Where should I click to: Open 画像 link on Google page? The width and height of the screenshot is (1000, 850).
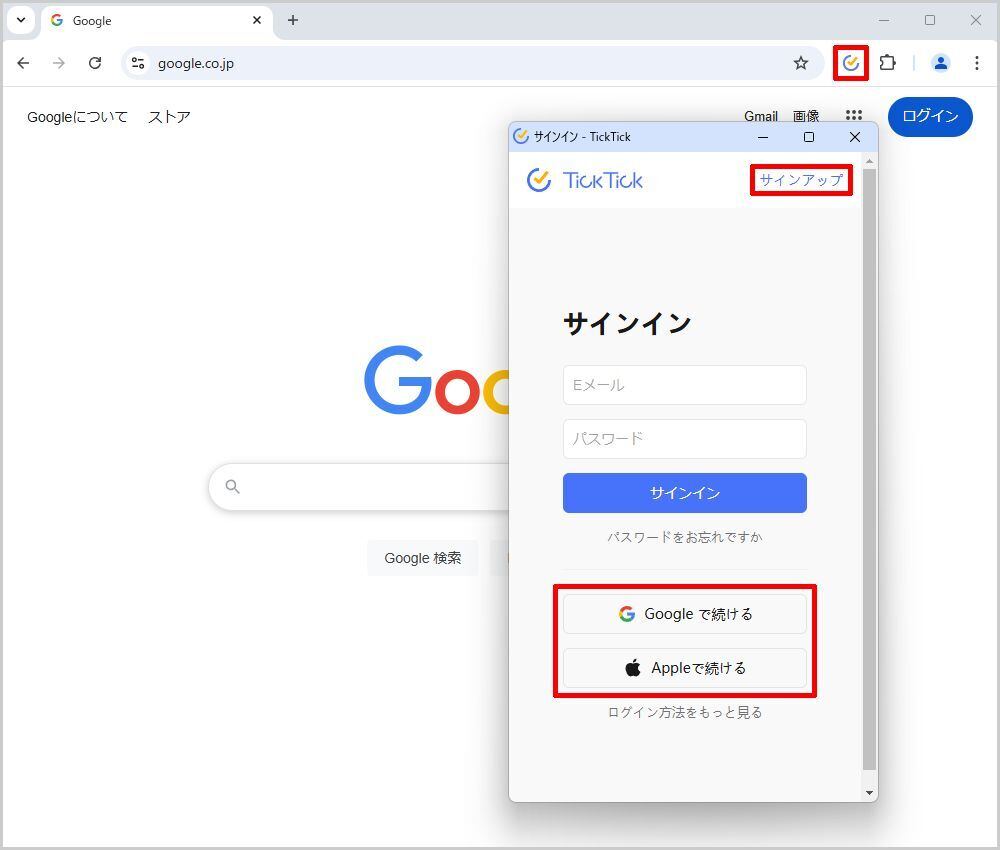pos(805,116)
